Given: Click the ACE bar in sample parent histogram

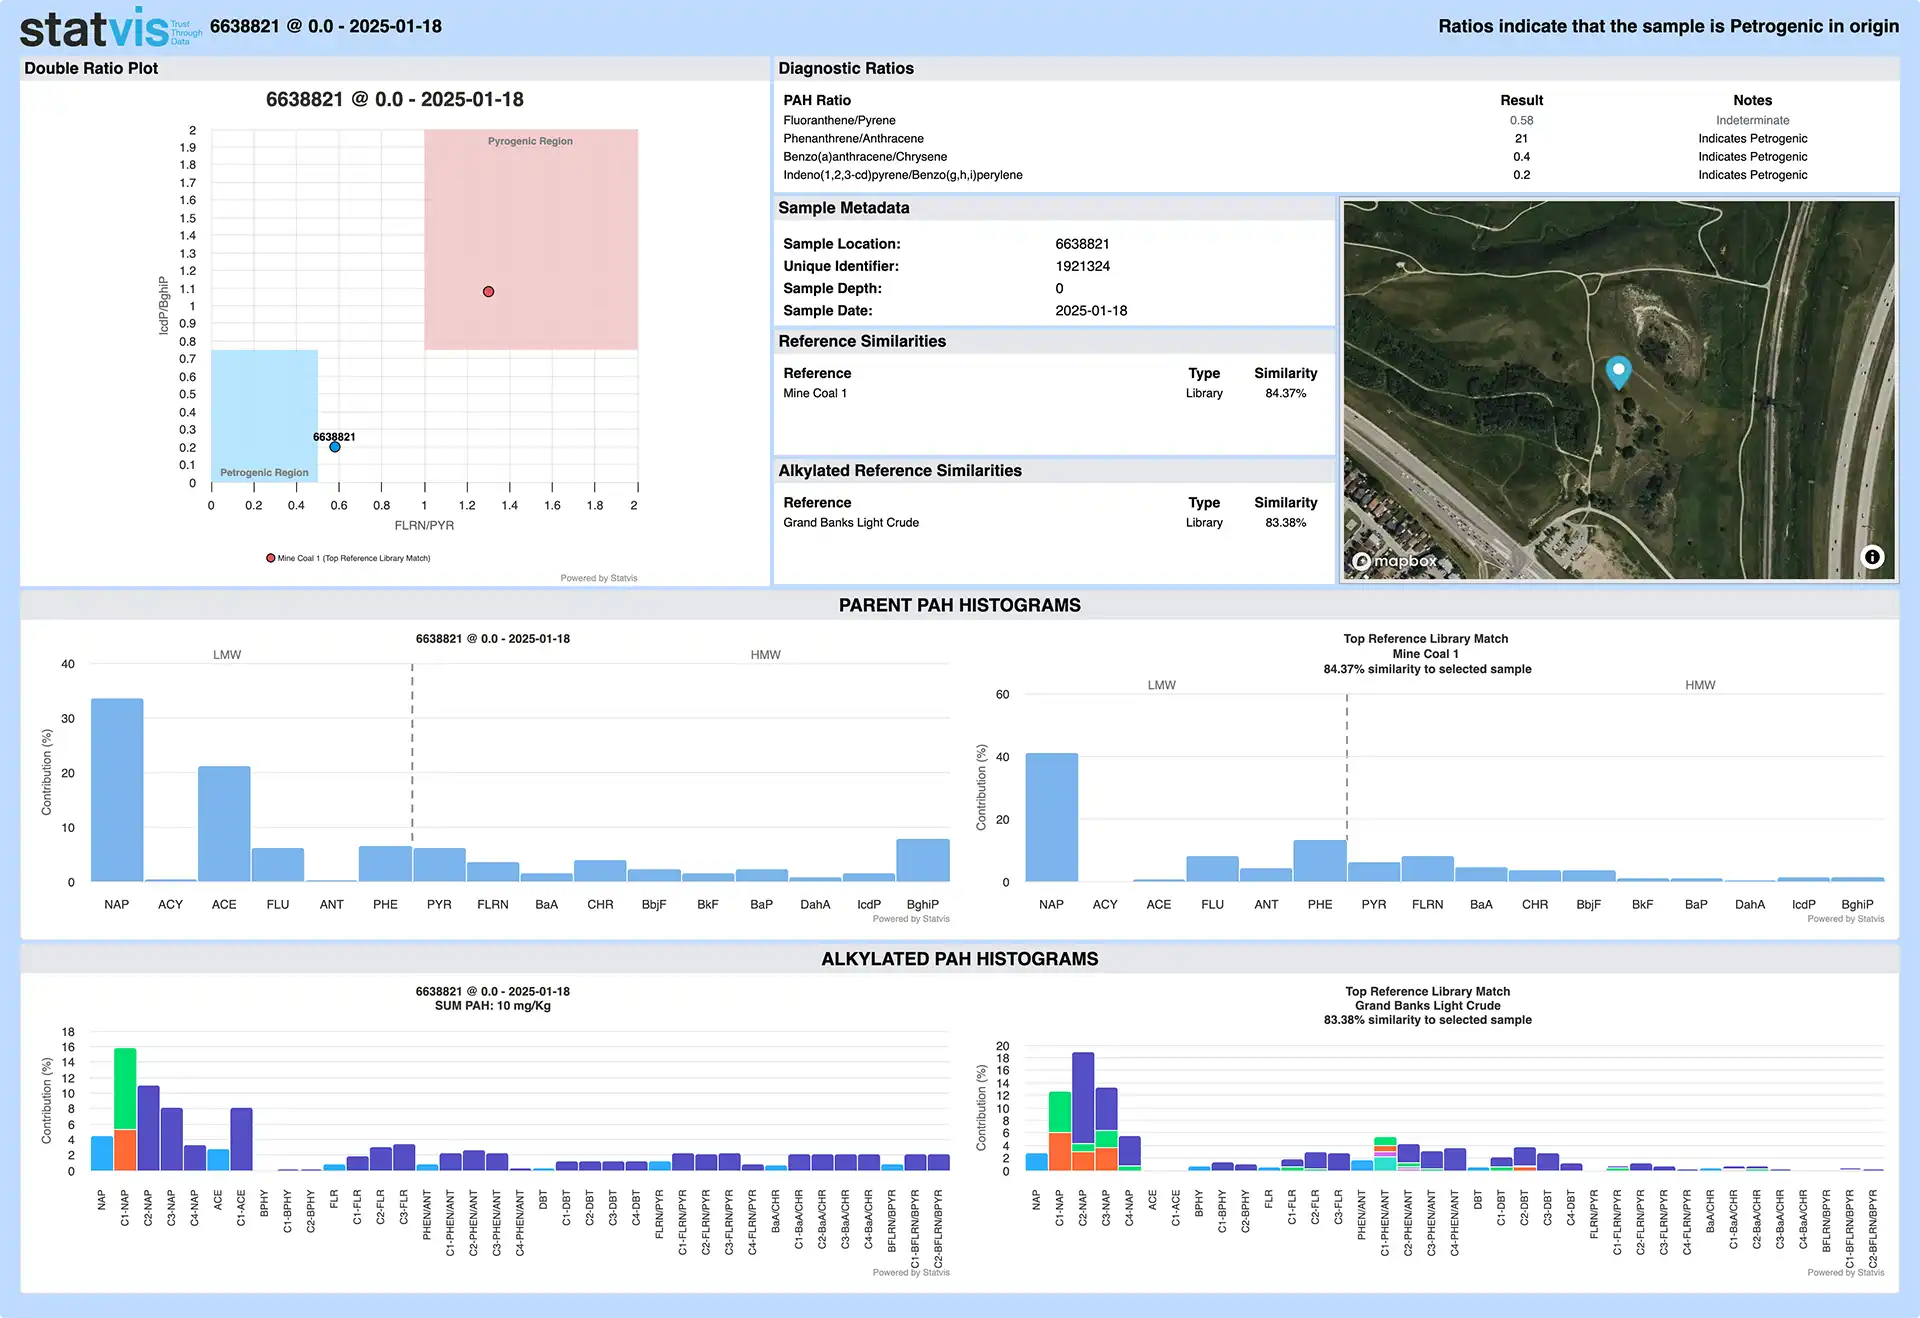Looking at the screenshot, I should point(224,824).
